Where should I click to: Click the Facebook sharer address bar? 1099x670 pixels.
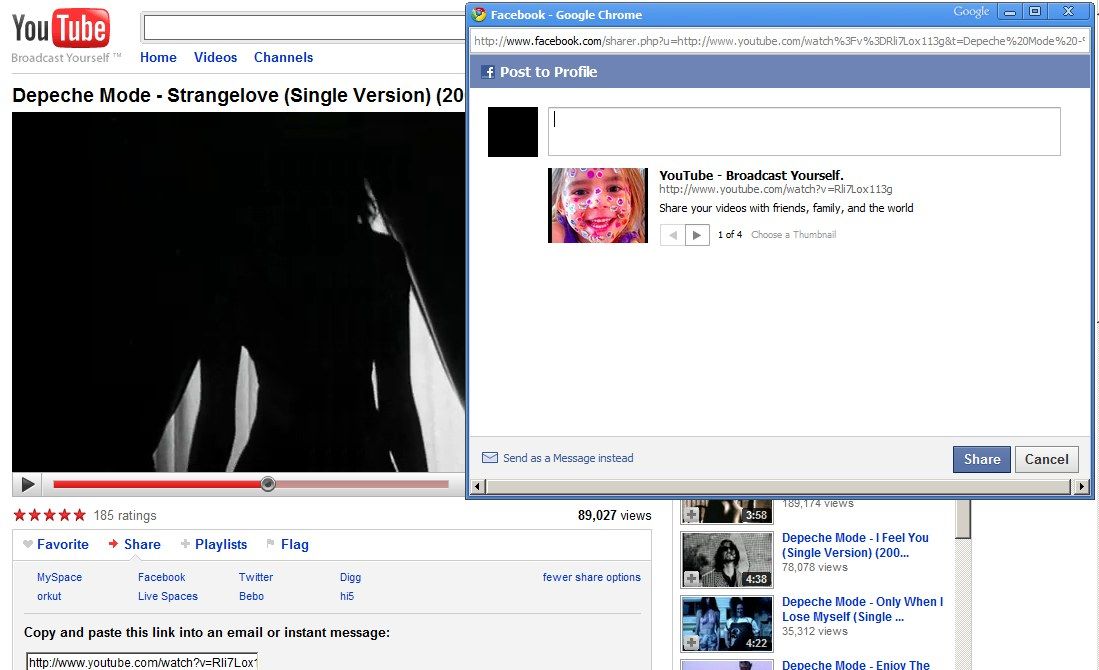[779, 41]
